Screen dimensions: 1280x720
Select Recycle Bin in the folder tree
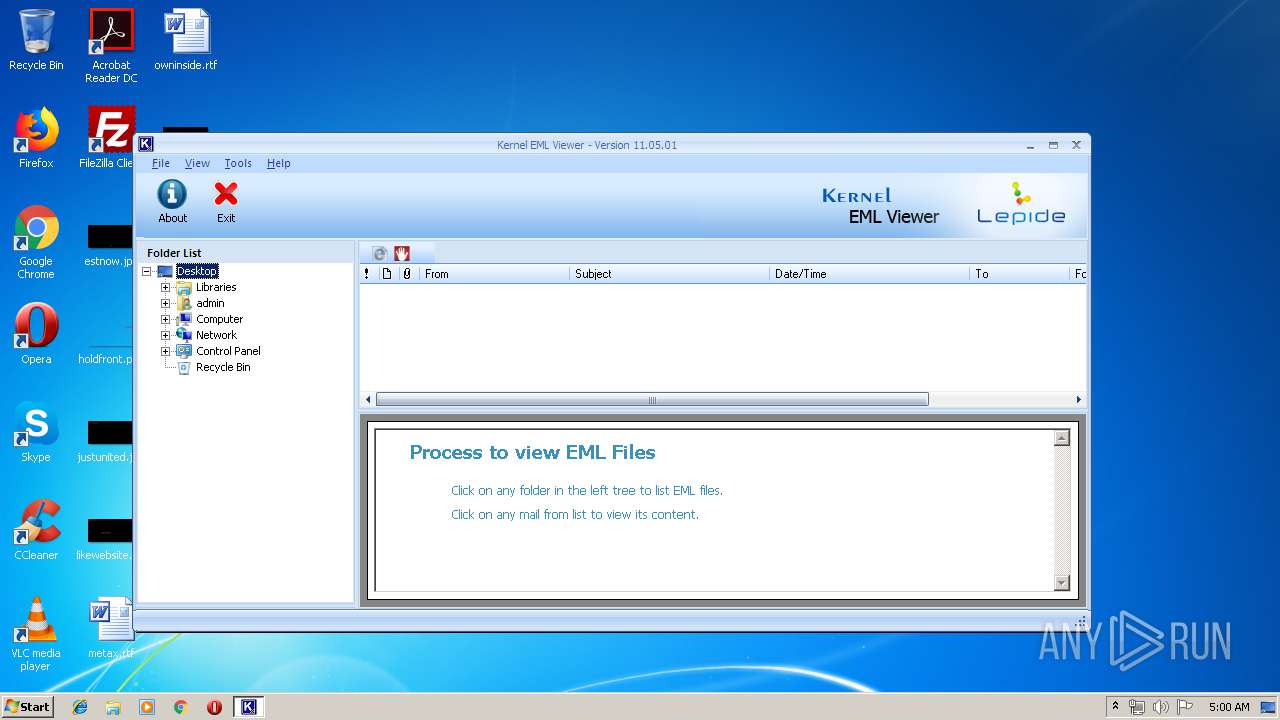point(223,367)
